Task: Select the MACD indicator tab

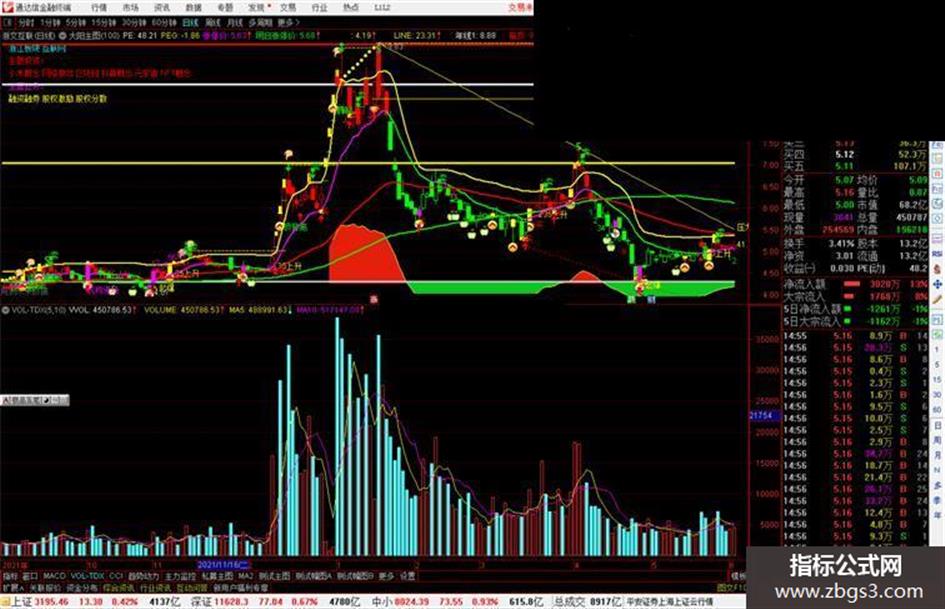Action: (x=54, y=576)
